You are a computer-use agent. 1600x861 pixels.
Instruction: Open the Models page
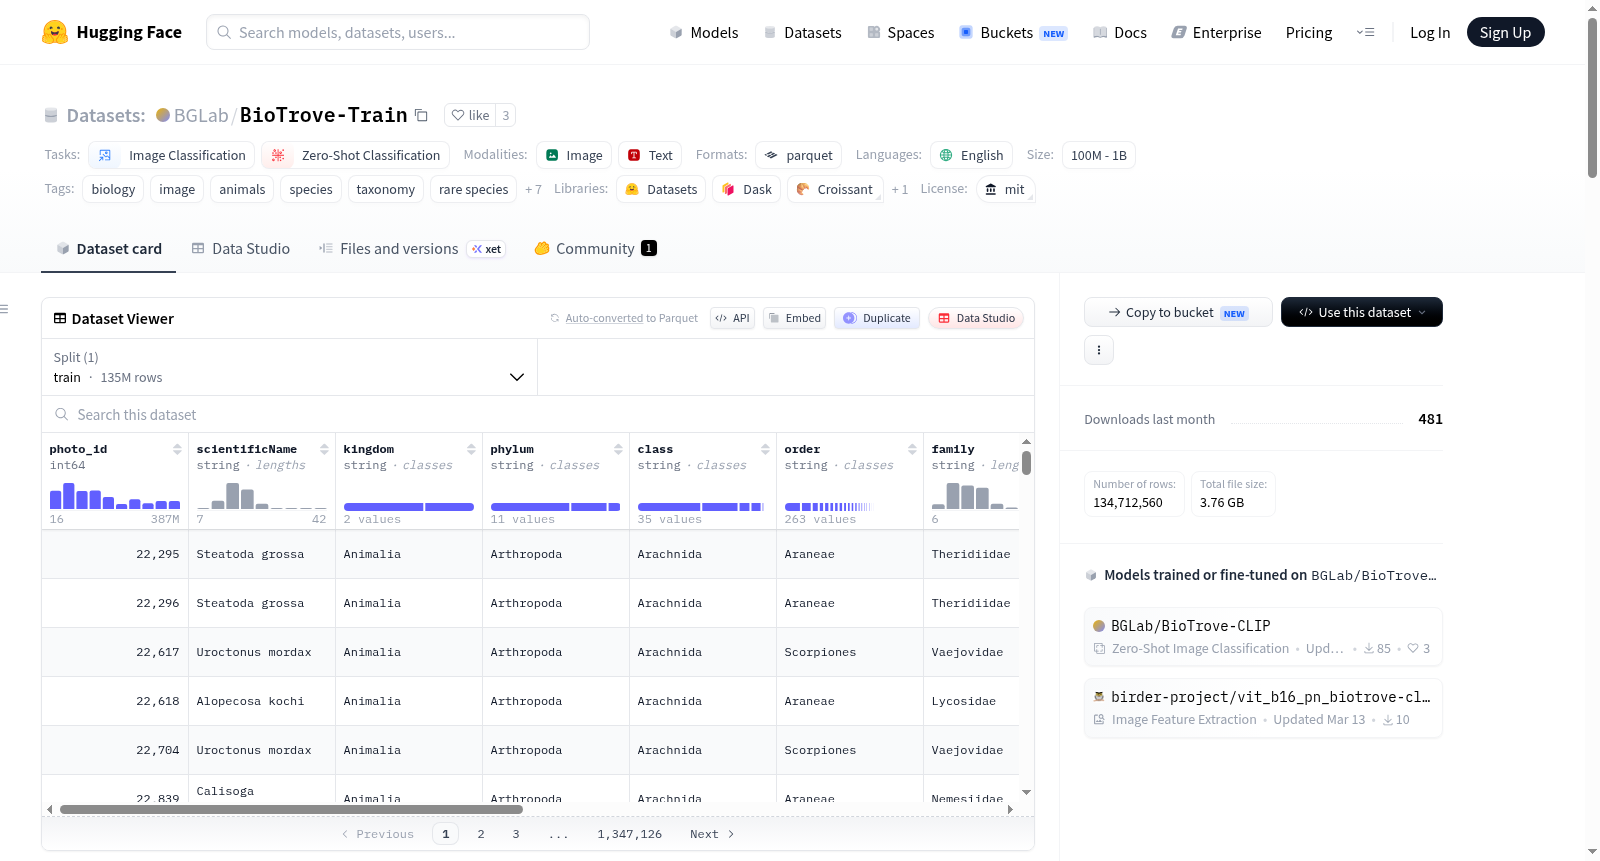point(704,32)
